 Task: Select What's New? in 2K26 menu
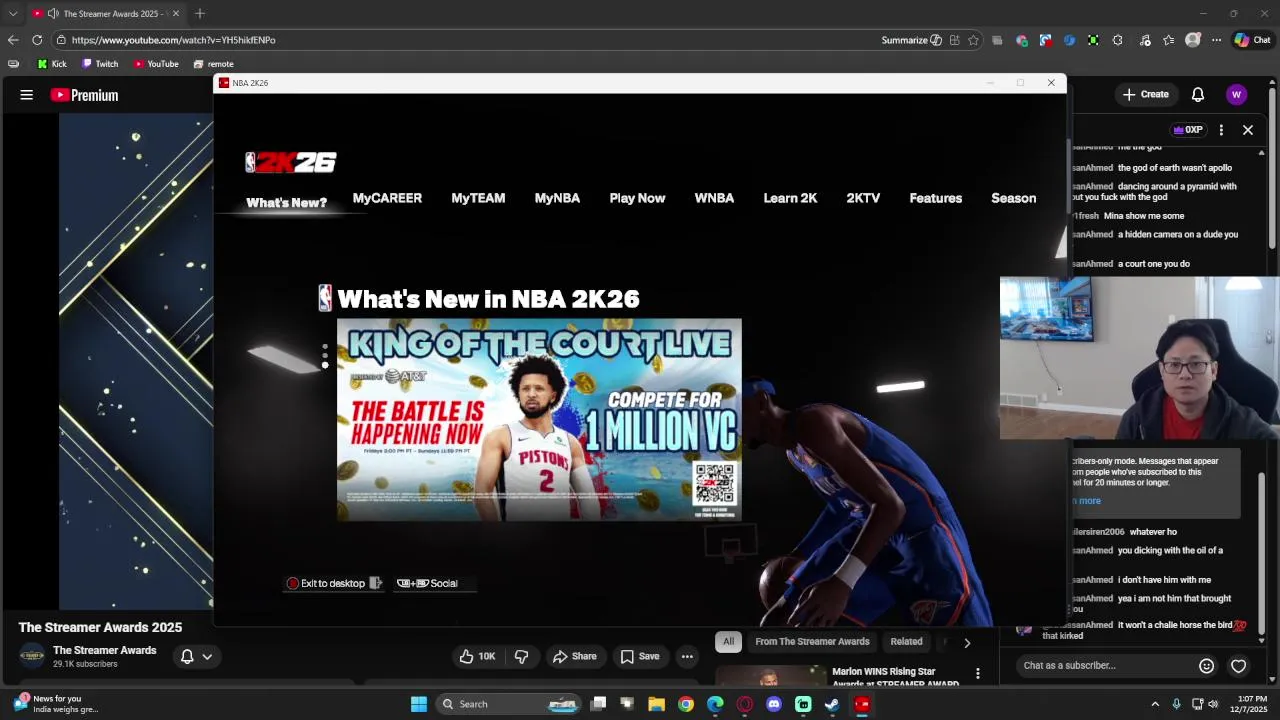pos(286,202)
